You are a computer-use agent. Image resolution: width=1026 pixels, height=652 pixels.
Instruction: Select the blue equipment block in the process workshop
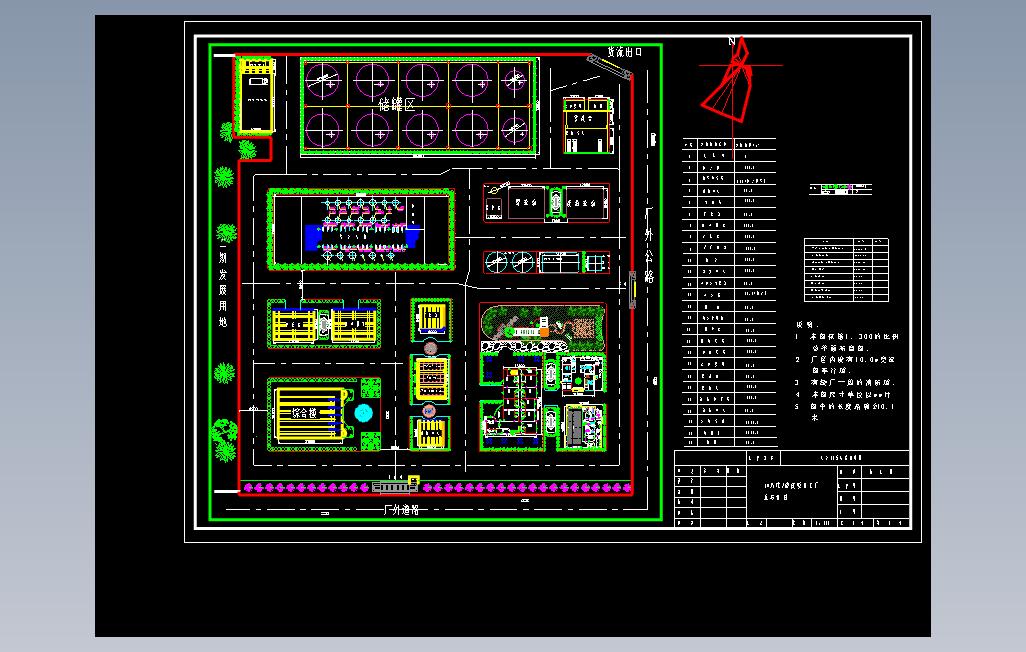(x=313, y=237)
